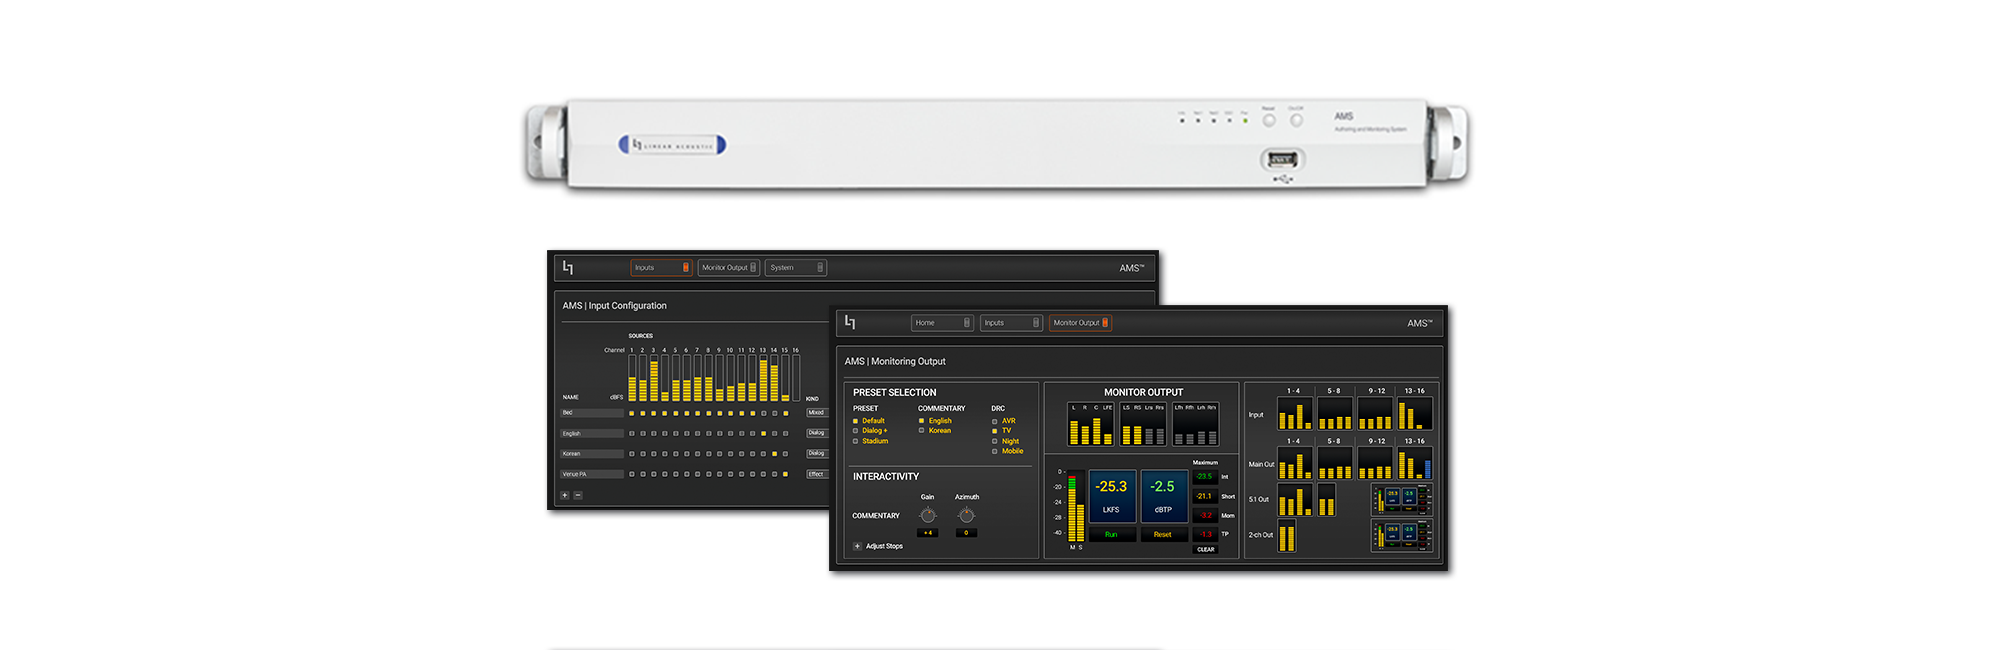Select the Night DRC mode
The image size is (2000, 650).
(994, 441)
